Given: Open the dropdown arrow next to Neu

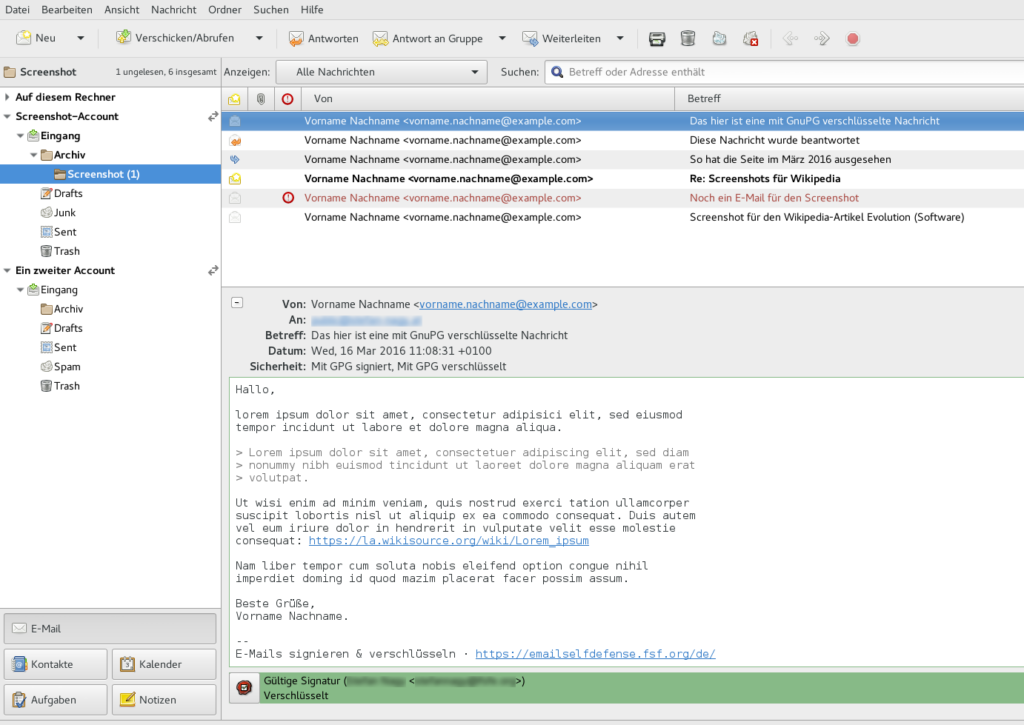Looking at the screenshot, I should click(81, 39).
